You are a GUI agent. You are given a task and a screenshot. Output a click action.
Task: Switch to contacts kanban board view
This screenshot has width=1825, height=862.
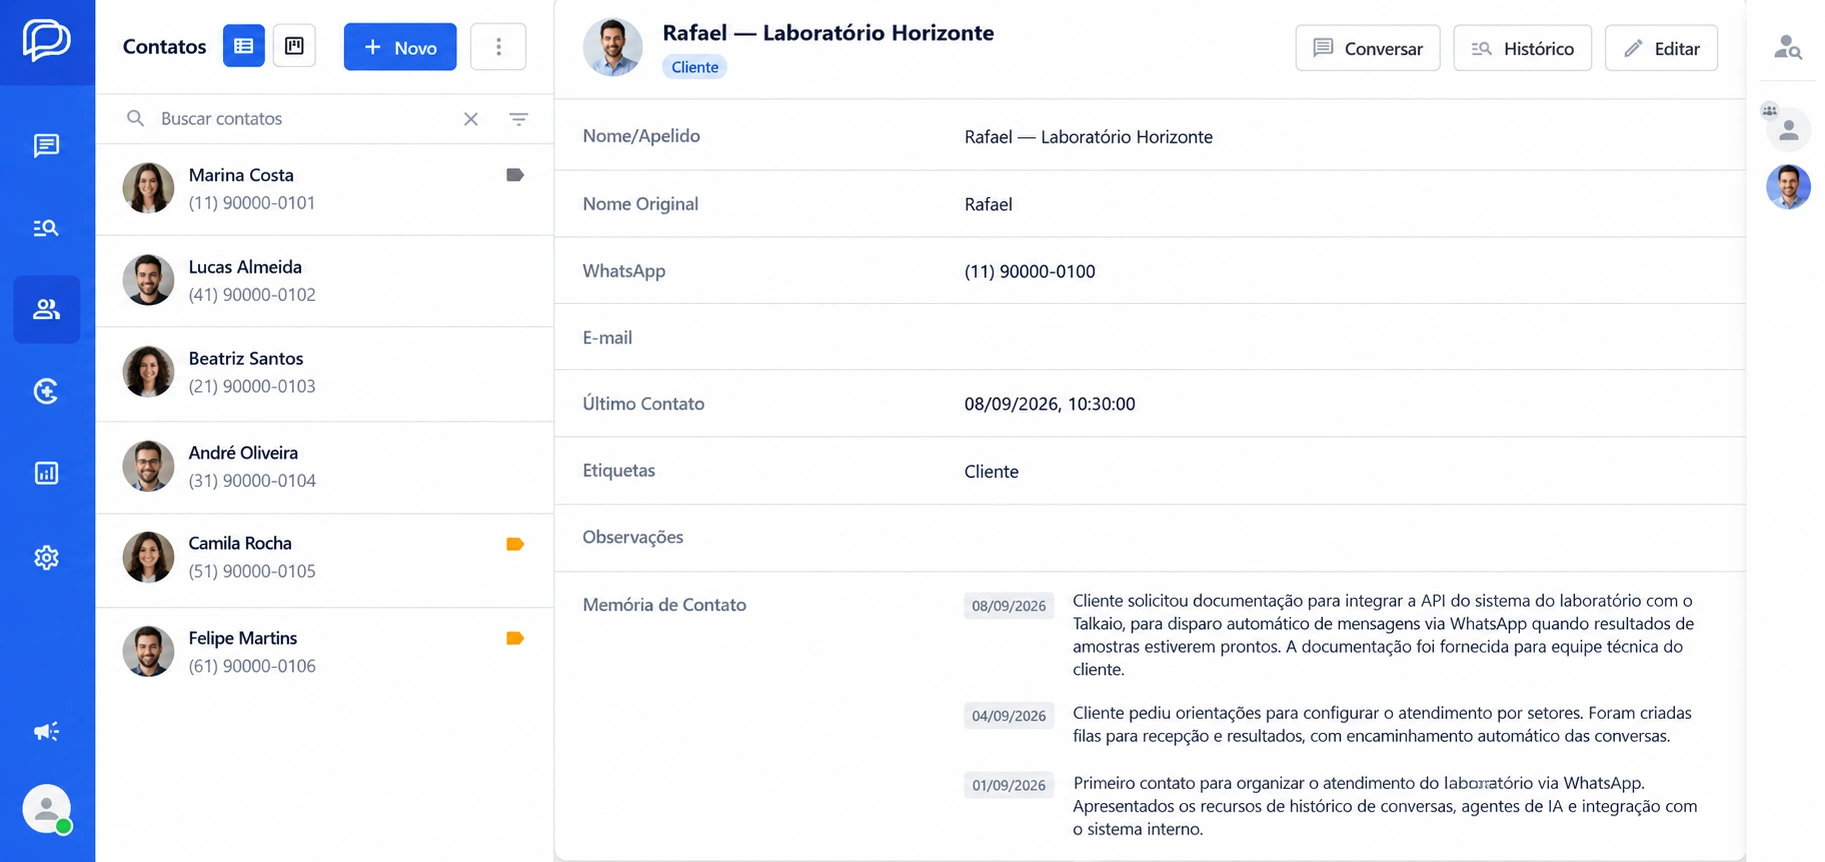tap(294, 46)
